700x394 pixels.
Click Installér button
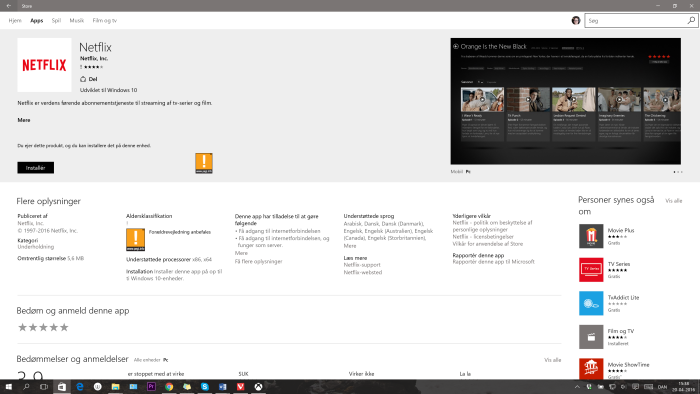pos(36,168)
